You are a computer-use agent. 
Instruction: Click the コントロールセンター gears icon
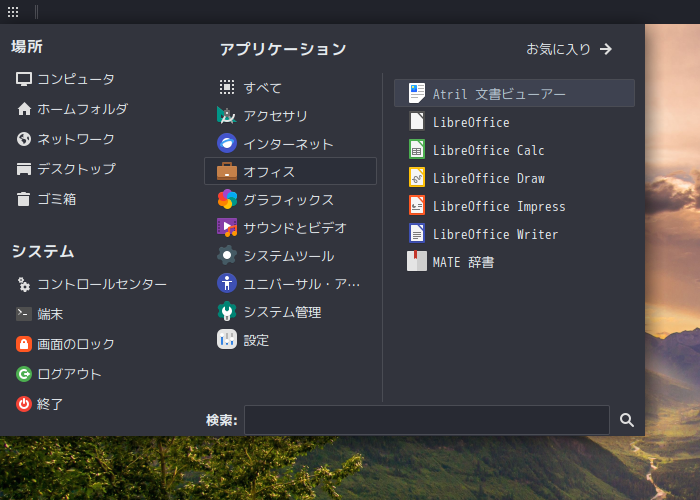coord(24,284)
